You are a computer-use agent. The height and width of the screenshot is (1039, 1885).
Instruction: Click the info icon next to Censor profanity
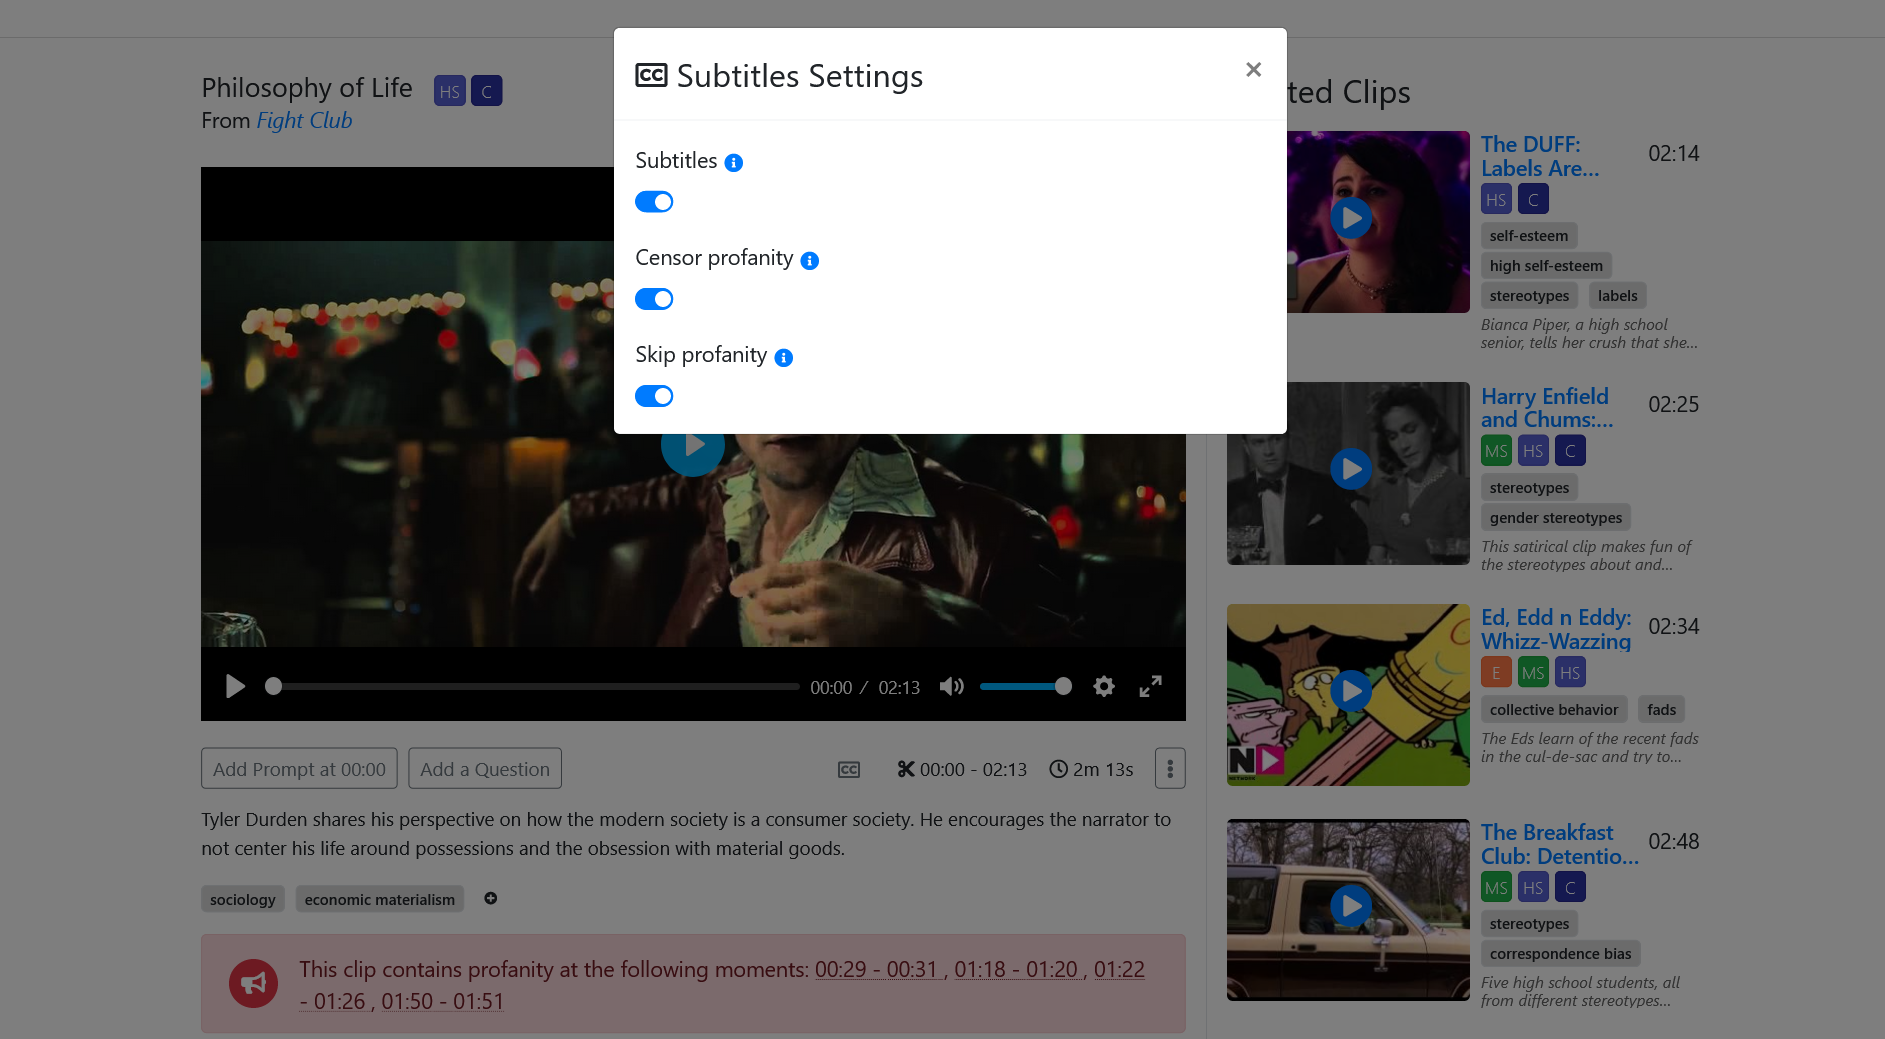[810, 261]
